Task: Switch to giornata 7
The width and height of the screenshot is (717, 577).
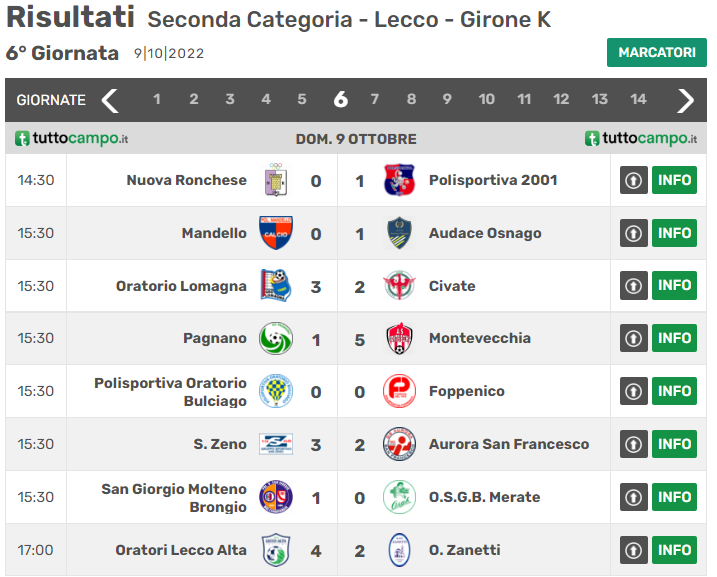Action: 375,100
